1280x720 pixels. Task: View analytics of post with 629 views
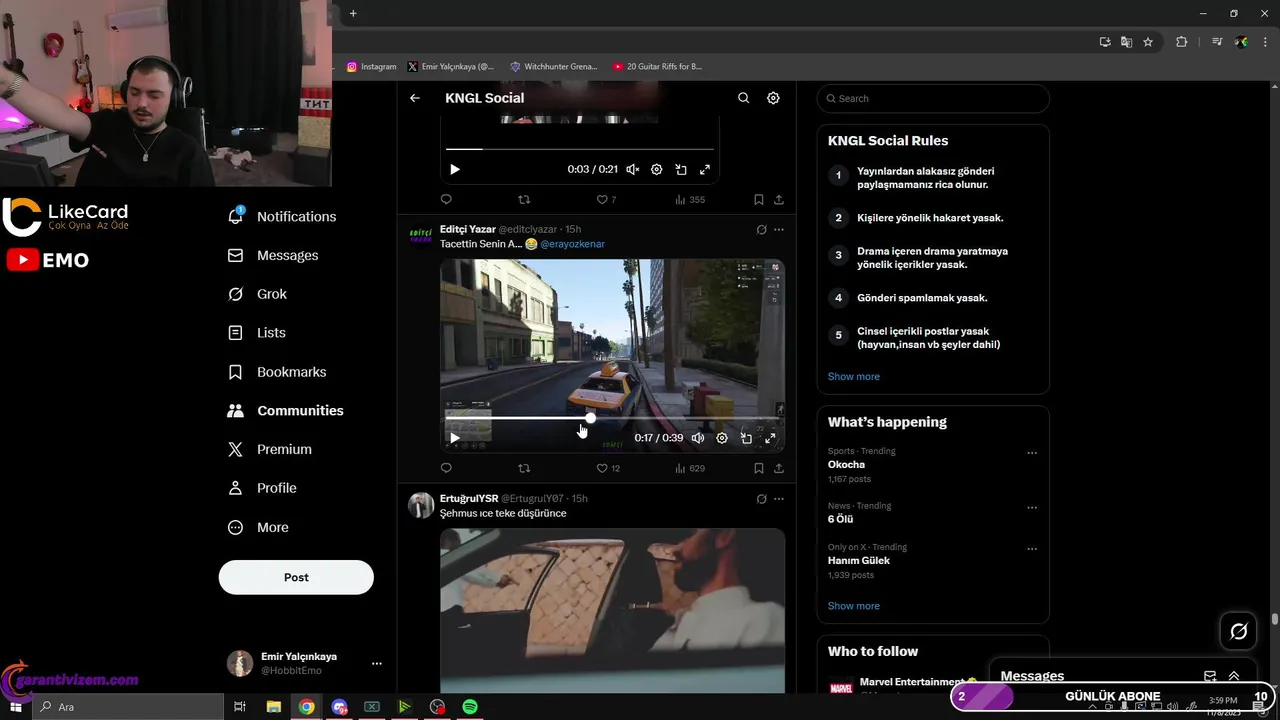pyautogui.click(x=690, y=468)
